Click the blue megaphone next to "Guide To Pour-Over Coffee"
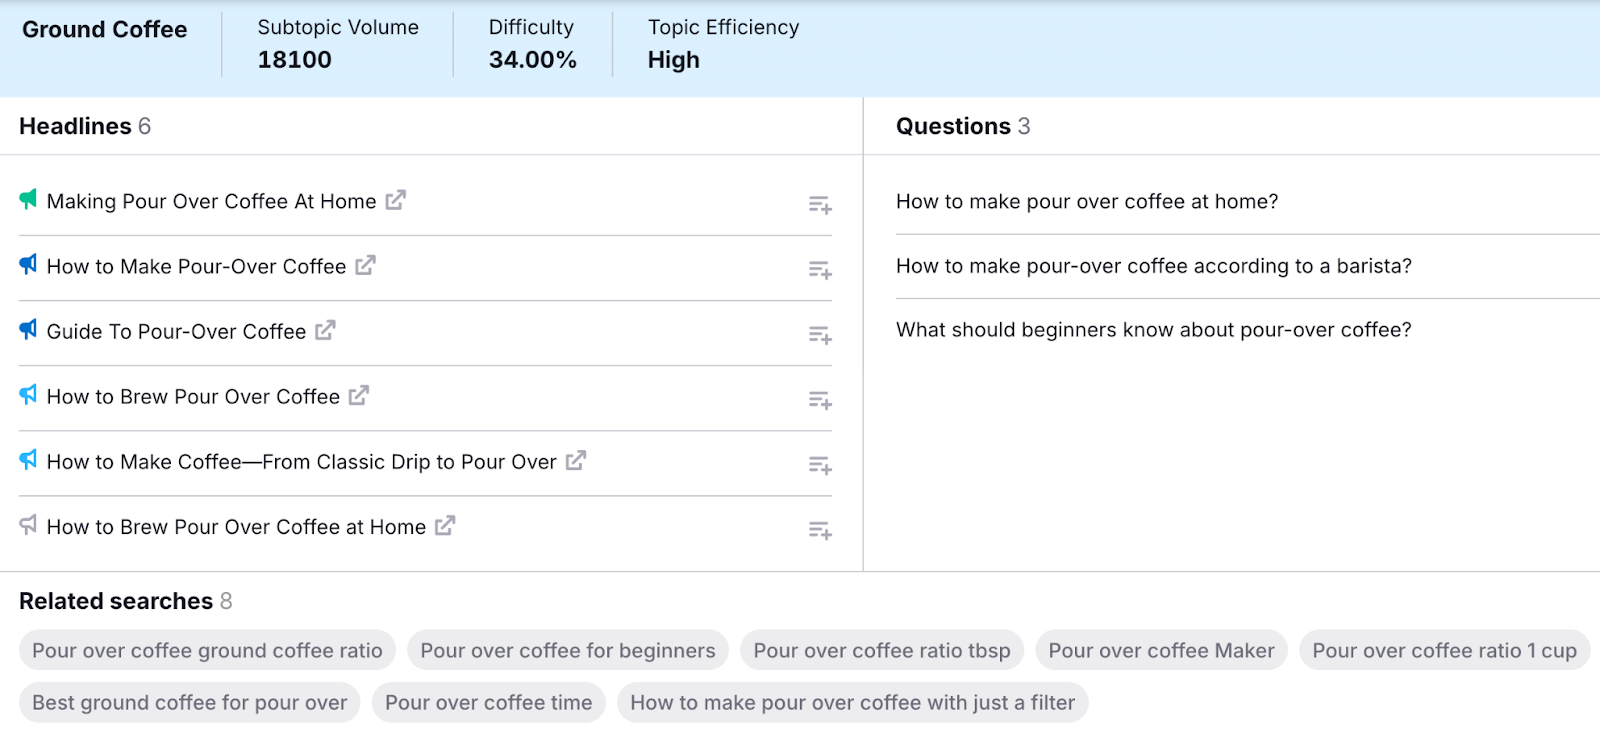The width and height of the screenshot is (1600, 731). click(x=27, y=330)
